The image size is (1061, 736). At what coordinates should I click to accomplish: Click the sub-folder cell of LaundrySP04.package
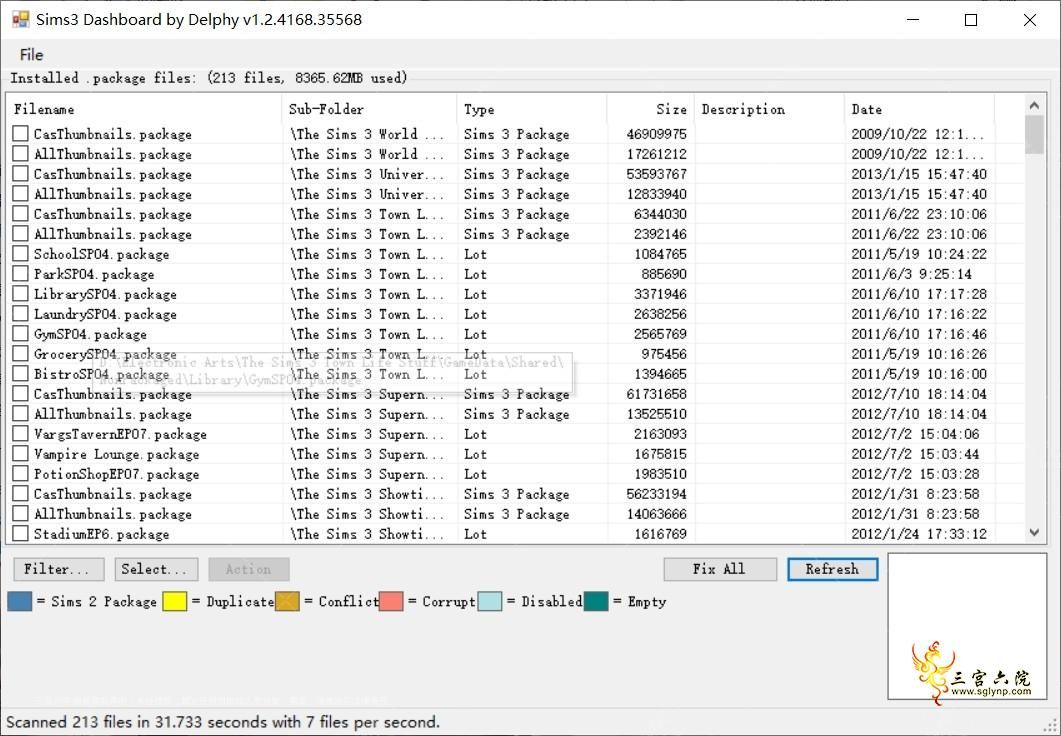click(x=367, y=314)
